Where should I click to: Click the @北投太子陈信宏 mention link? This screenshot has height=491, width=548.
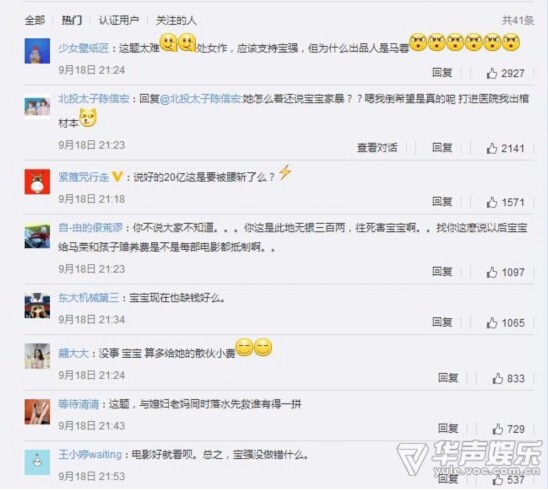tap(201, 99)
